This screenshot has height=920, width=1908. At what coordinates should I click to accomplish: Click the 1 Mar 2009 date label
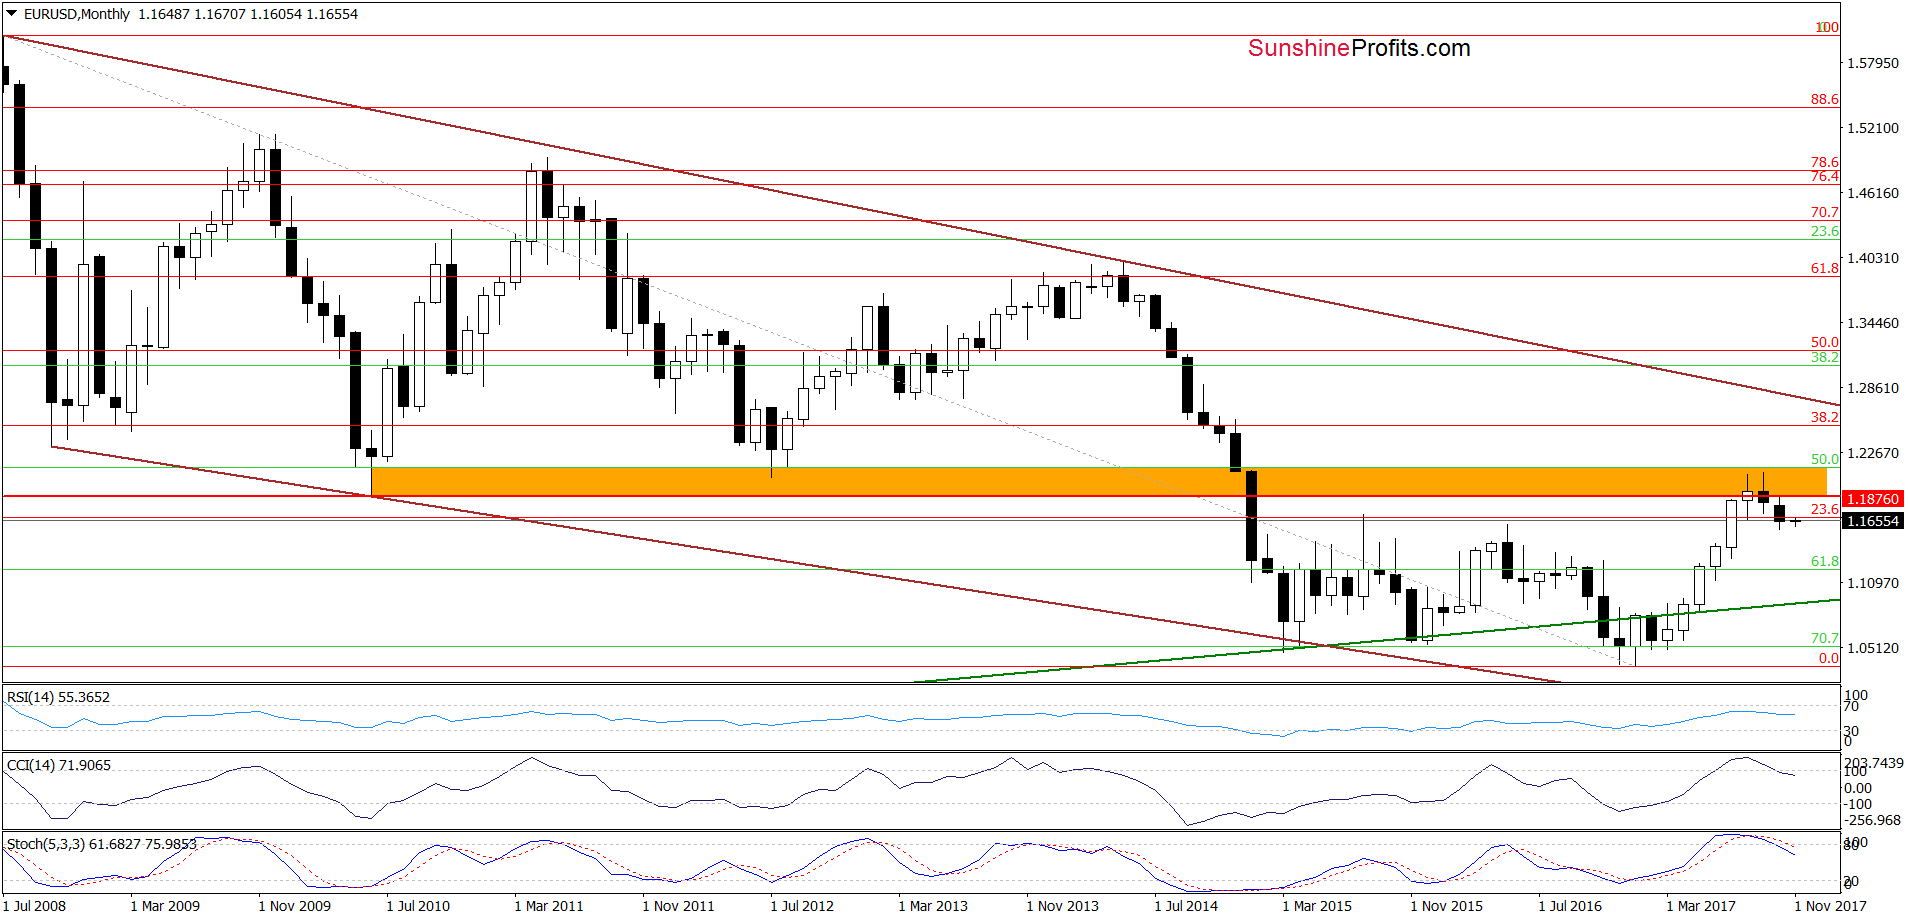click(x=165, y=906)
